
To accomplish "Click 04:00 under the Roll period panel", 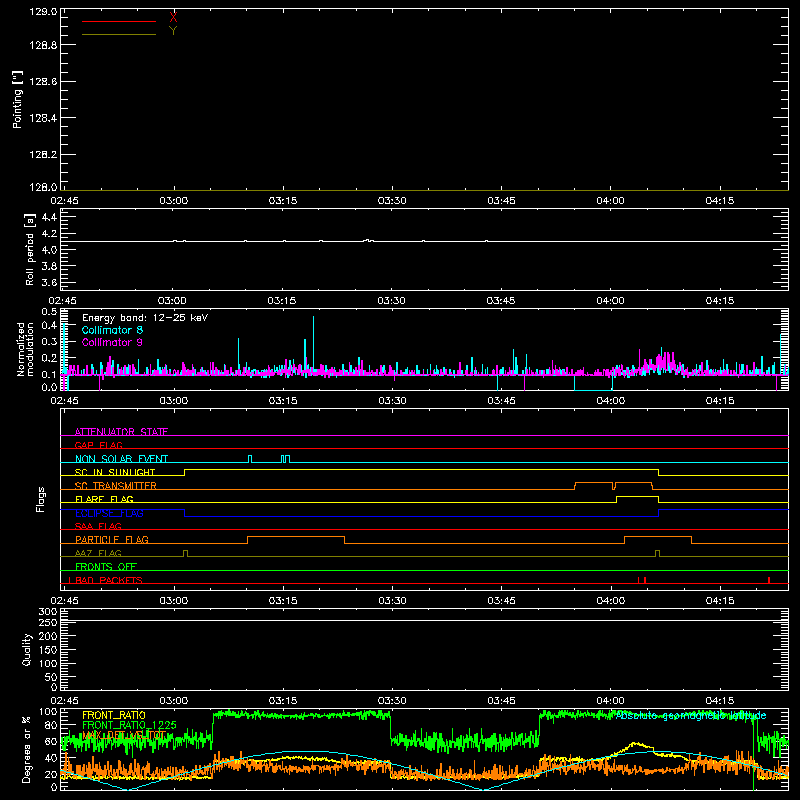I will [x=610, y=301].
